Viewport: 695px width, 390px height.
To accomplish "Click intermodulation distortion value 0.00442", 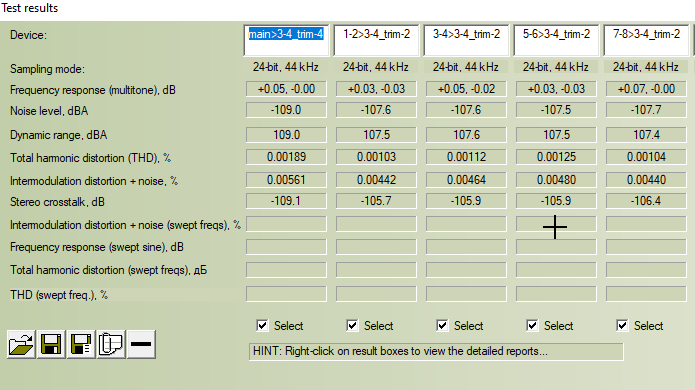I will [x=376, y=179].
